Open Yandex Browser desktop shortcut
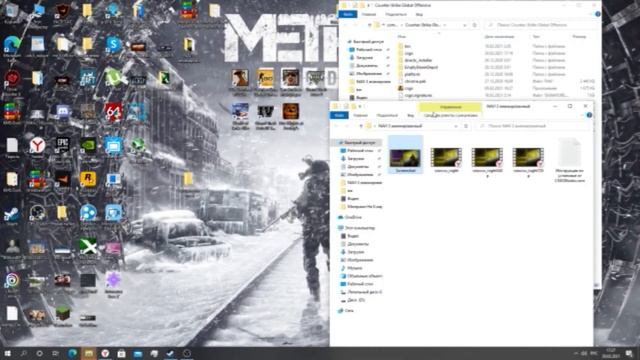Image resolution: width=640 pixels, height=360 pixels. coord(37,146)
